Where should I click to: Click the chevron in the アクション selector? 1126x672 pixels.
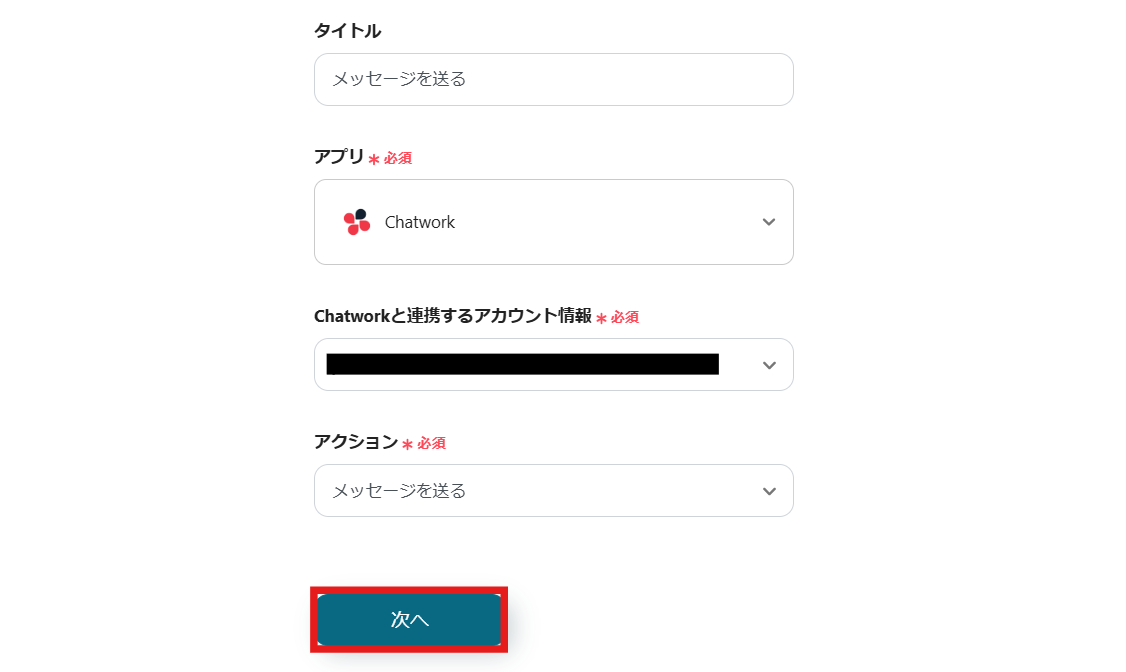(x=768, y=491)
